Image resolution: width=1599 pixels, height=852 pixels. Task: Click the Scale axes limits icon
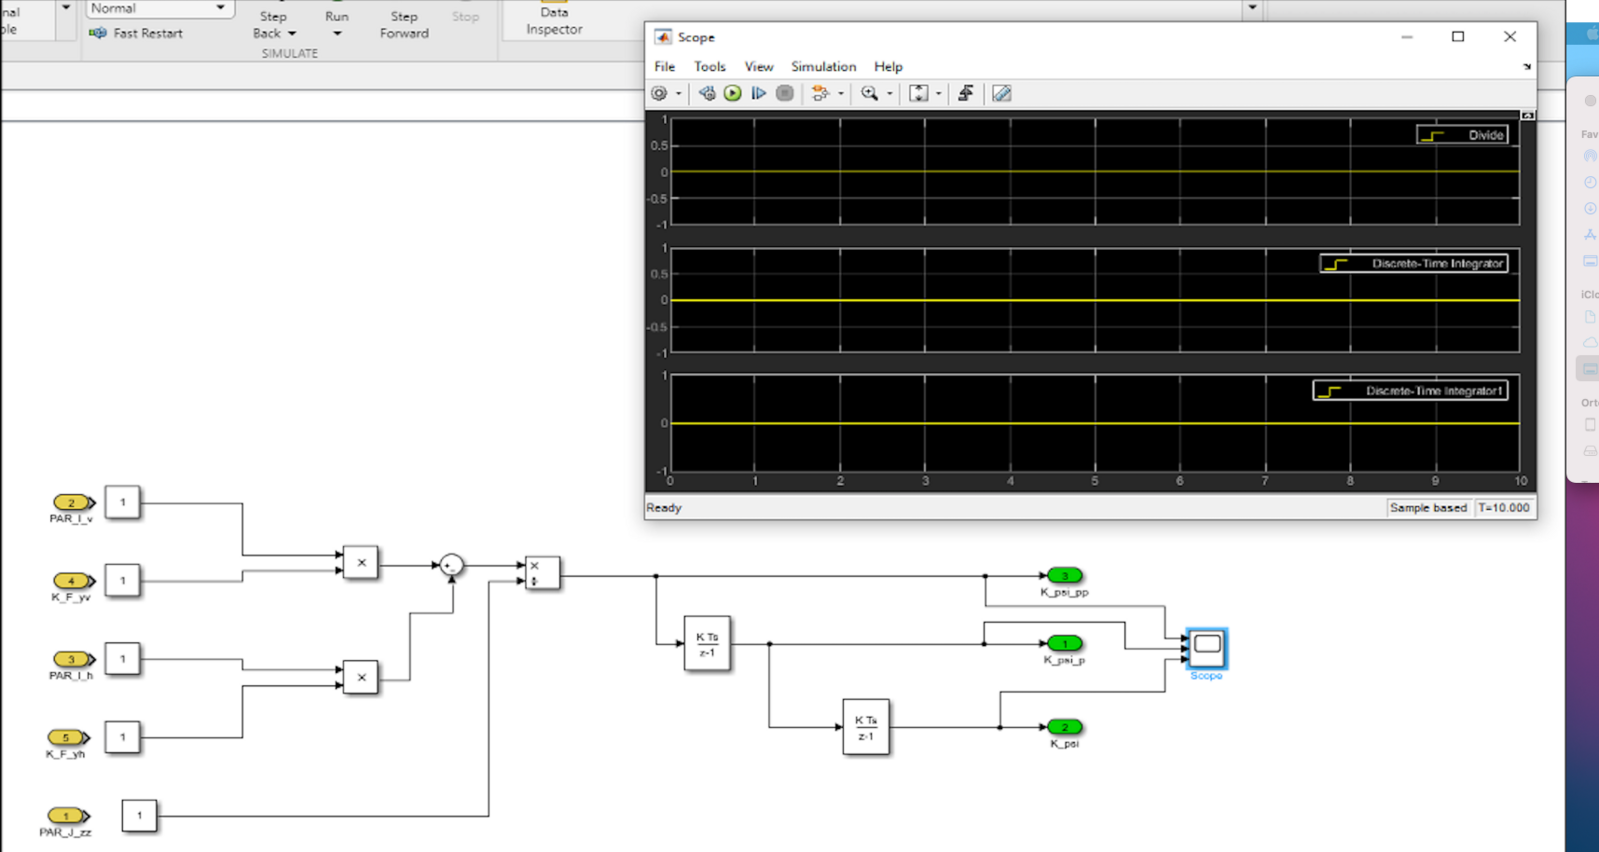coord(918,93)
